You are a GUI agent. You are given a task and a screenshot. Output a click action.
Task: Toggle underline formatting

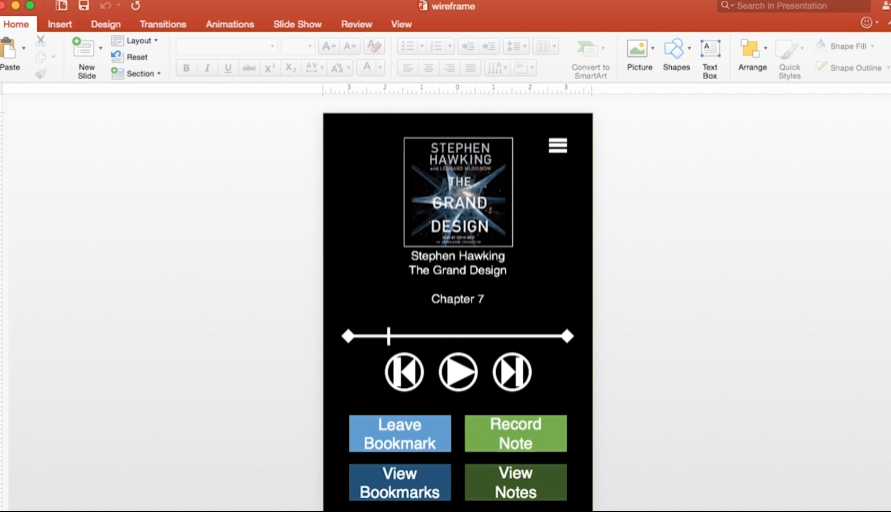(x=228, y=68)
